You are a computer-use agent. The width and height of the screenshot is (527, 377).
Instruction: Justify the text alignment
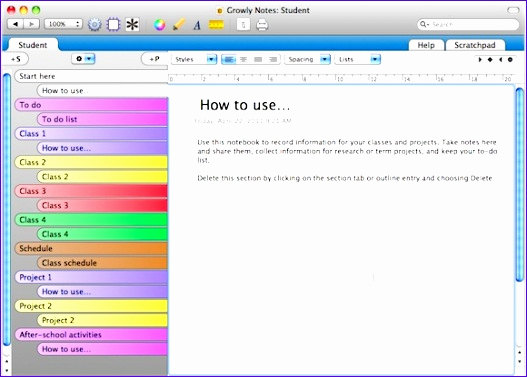point(258,59)
